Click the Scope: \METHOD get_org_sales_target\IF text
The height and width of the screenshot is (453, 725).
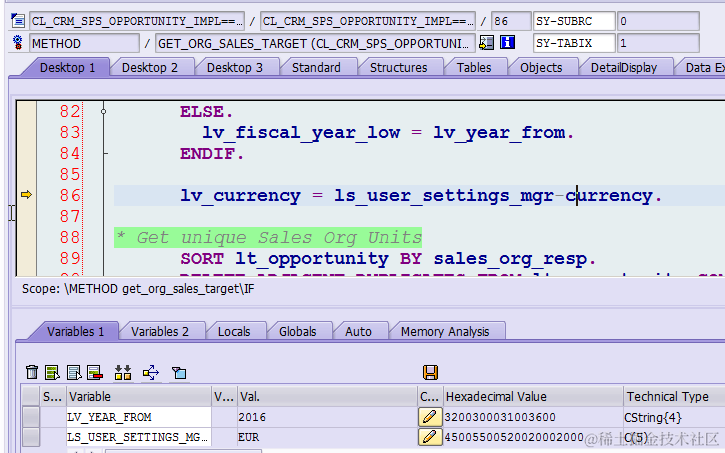pyautogui.click(x=138, y=289)
